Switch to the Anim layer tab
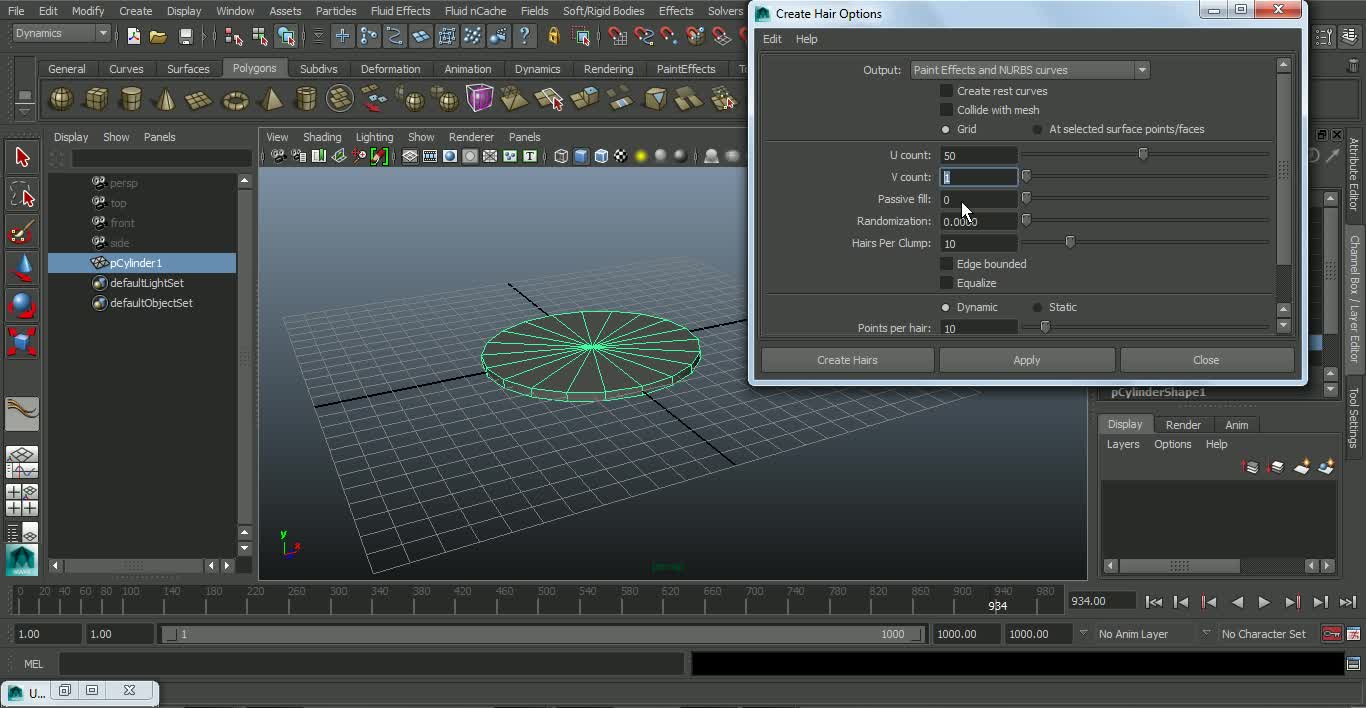 pyautogui.click(x=1237, y=425)
